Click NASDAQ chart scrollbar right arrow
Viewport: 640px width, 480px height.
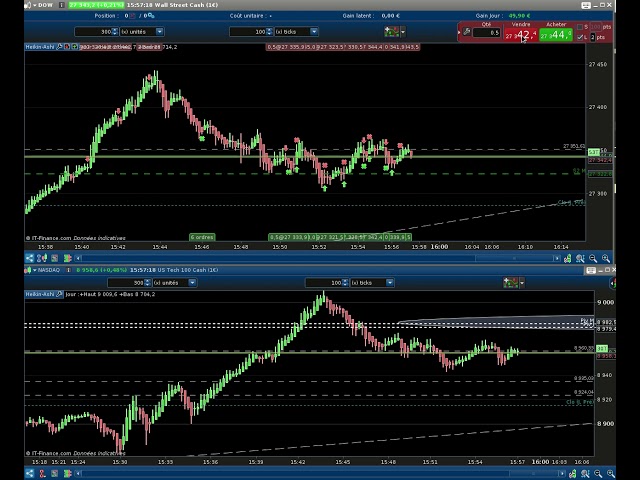(x=562, y=474)
